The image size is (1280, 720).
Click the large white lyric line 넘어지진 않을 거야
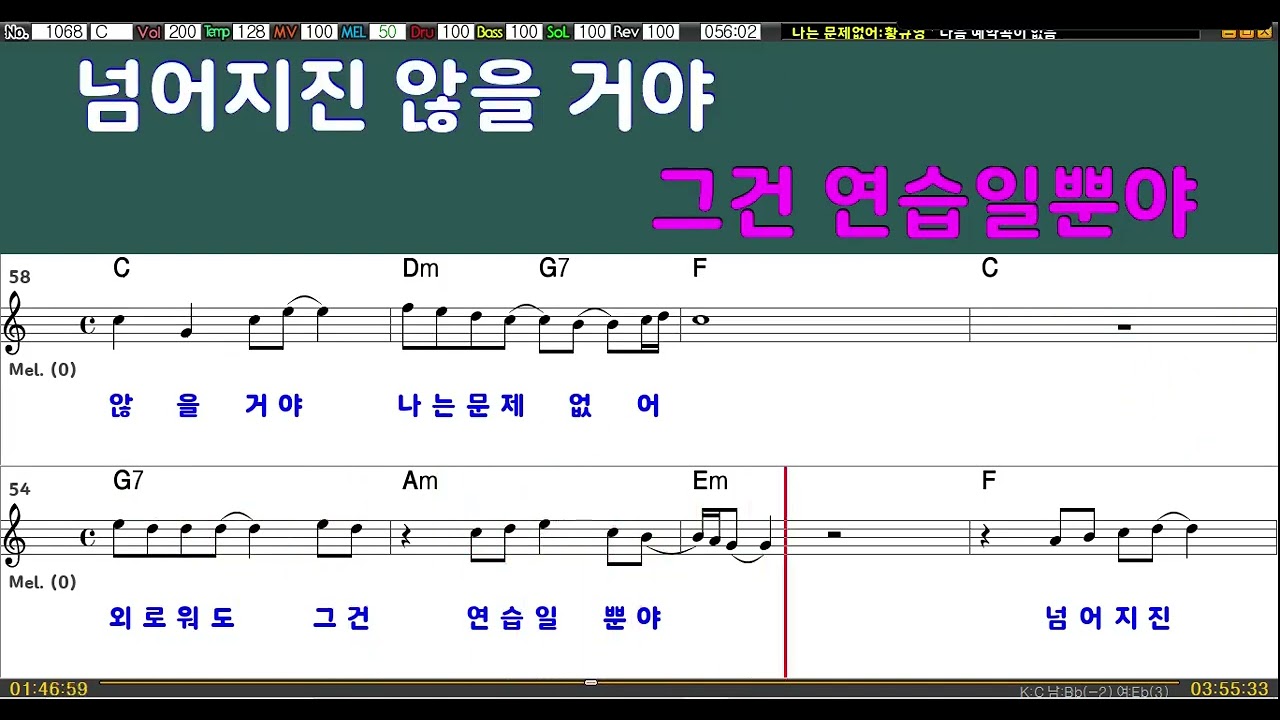(397, 97)
